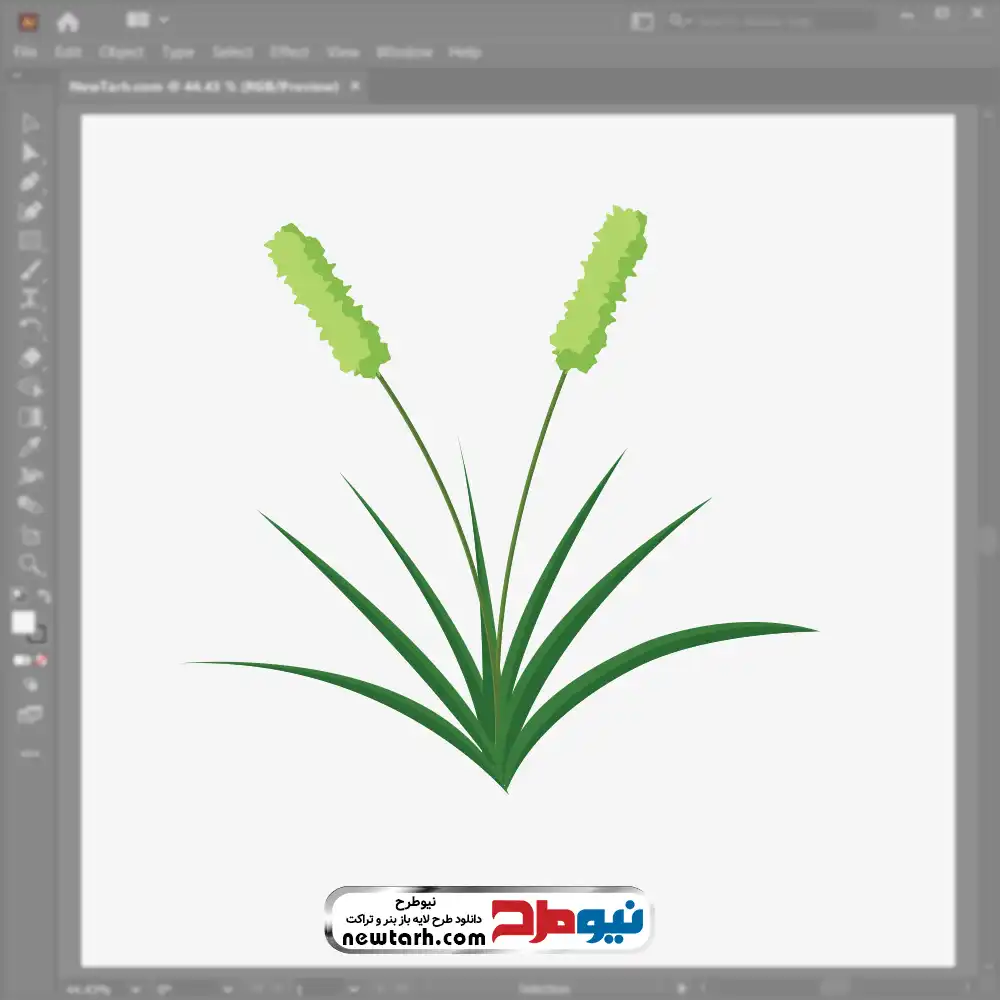1000x1000 pixels.
Task: Click the Default Fill and Stroke icon
Action: (x=18, y=595)
